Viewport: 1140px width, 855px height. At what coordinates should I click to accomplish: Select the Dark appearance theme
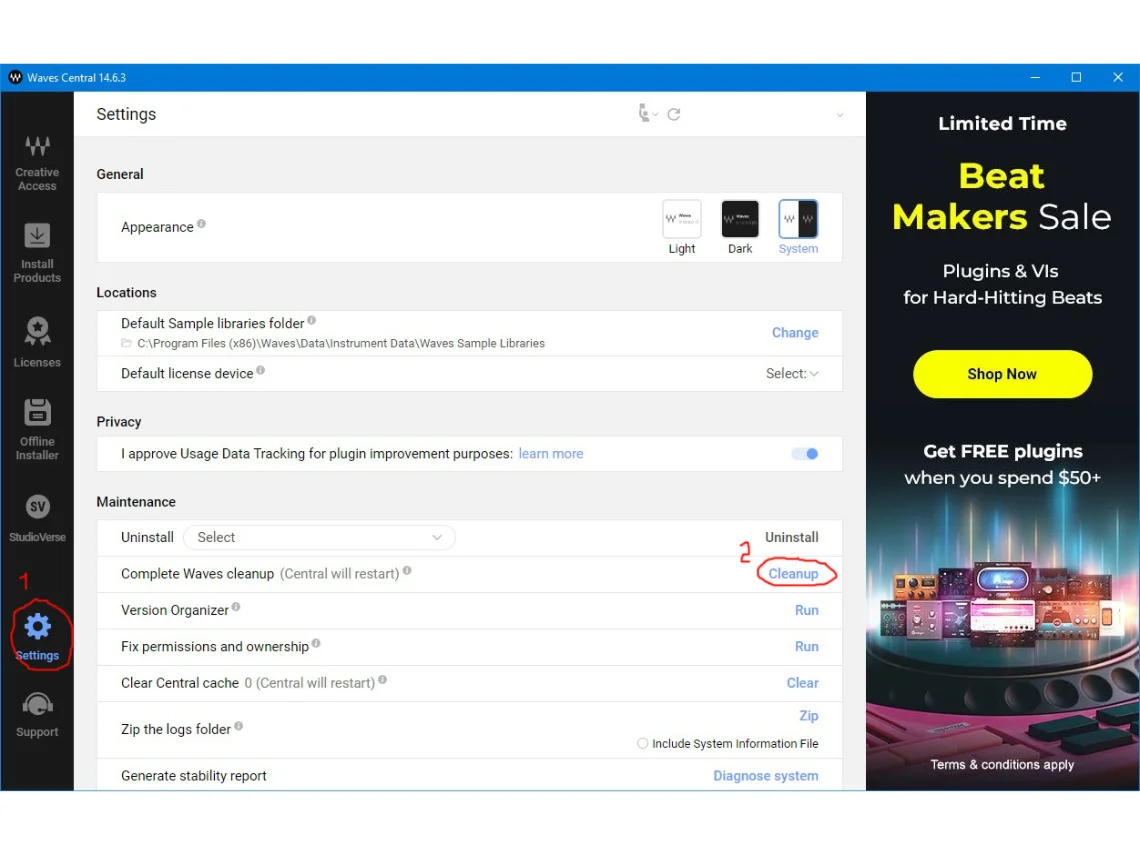[740, 226]
